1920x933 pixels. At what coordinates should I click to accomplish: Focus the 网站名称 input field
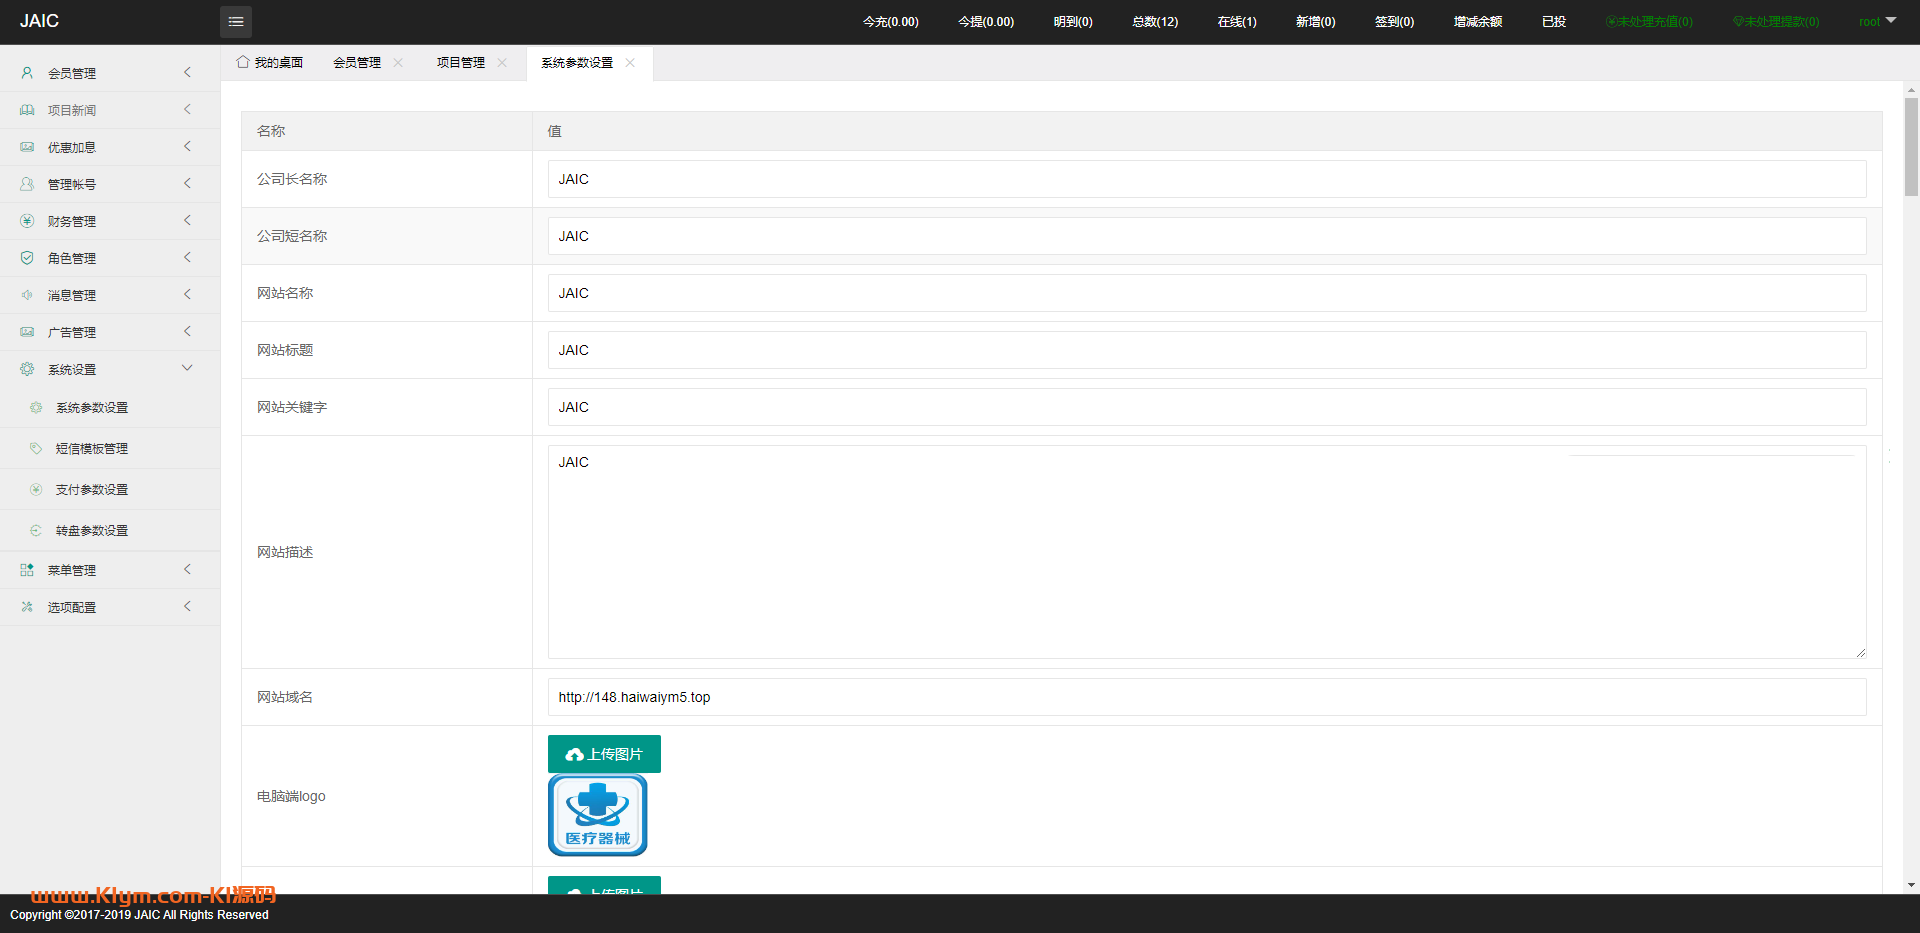1207,293
